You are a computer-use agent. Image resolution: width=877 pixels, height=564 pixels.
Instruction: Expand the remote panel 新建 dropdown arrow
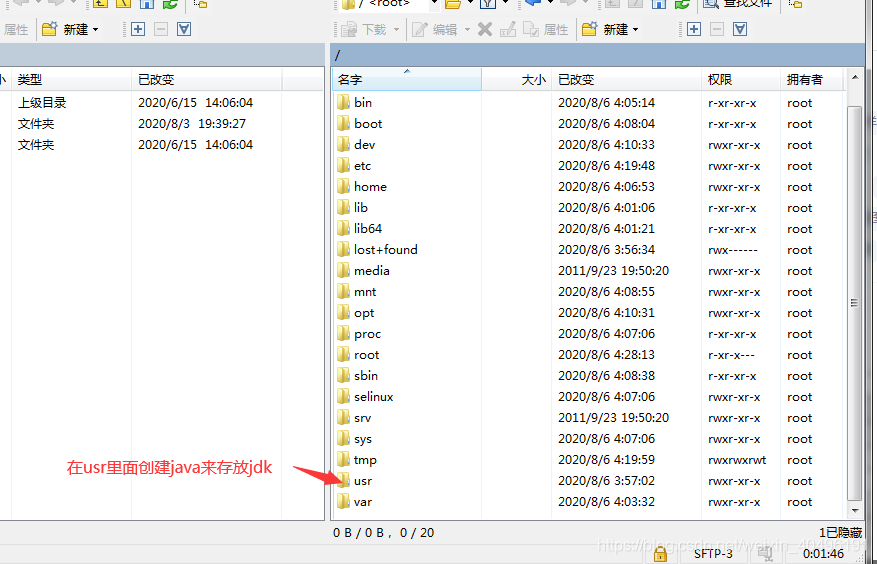(x=635, y=30)
